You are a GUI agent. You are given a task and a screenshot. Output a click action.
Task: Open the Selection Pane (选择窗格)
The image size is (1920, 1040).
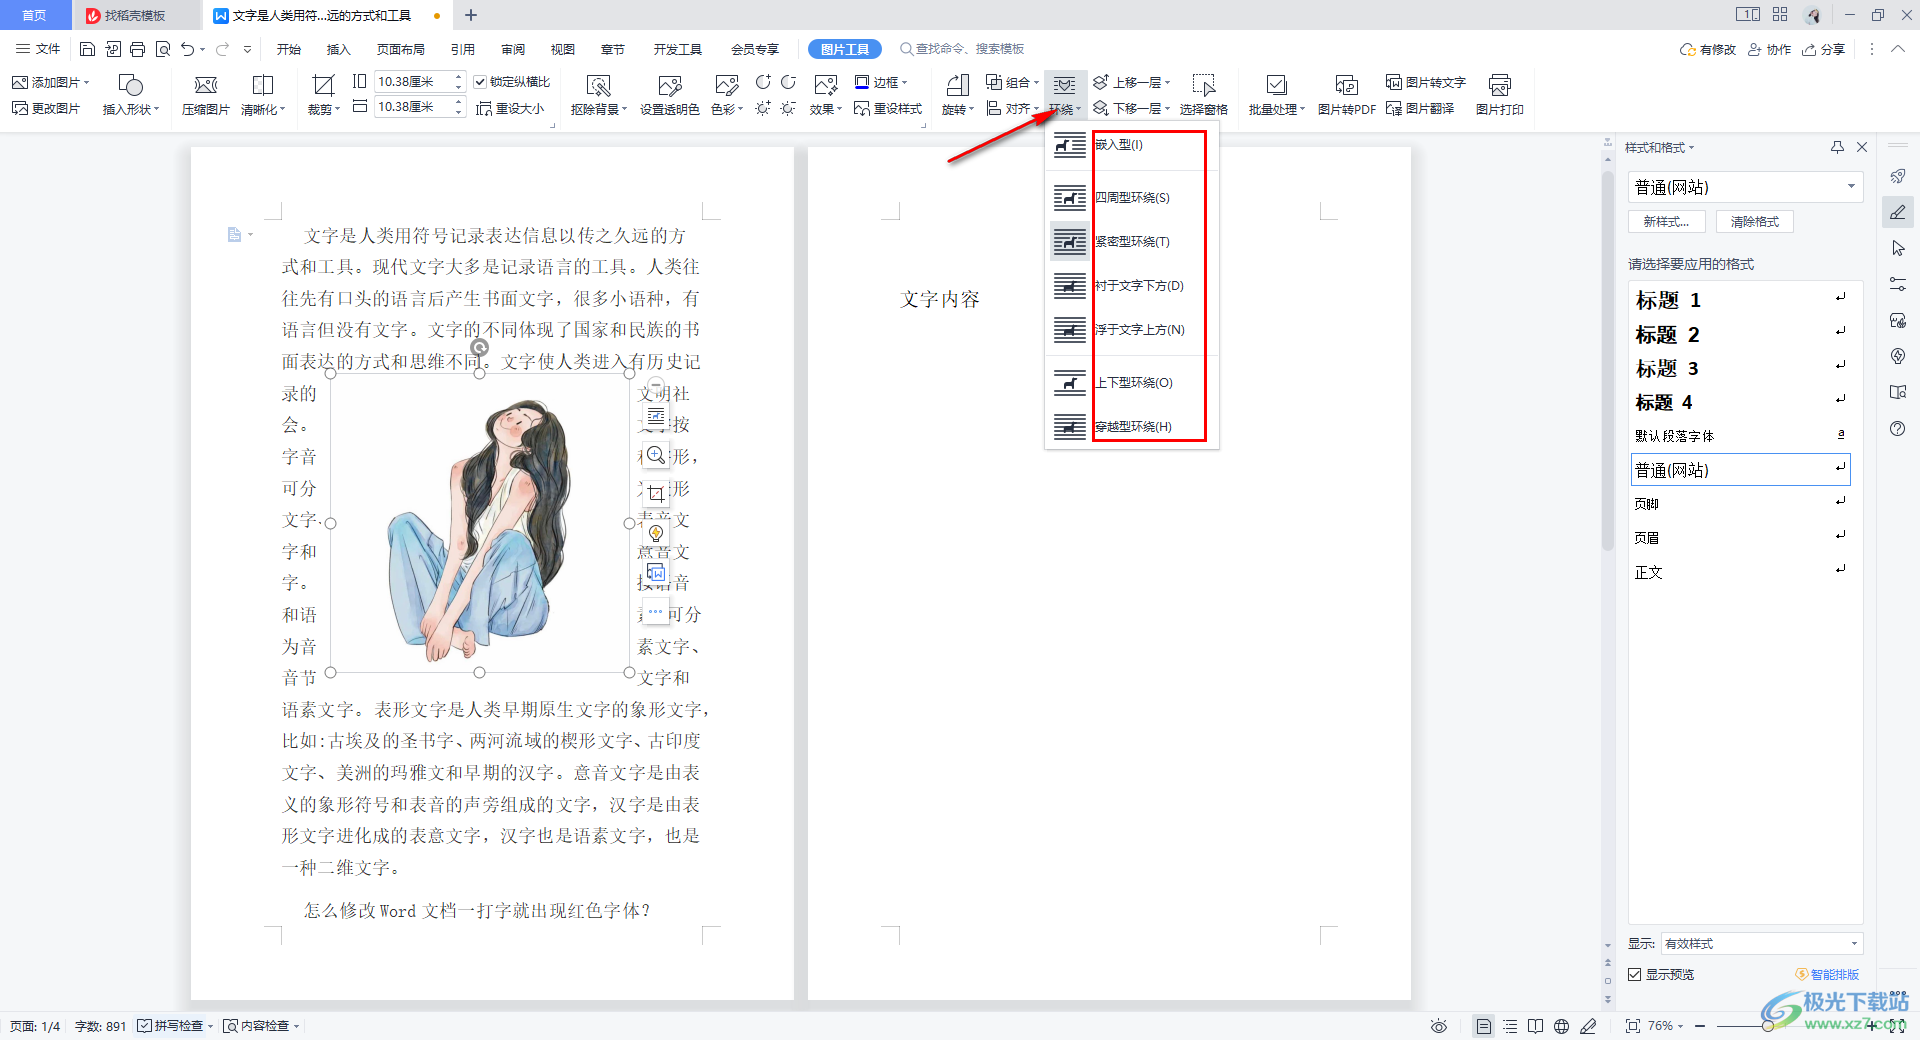[1203, 96]
